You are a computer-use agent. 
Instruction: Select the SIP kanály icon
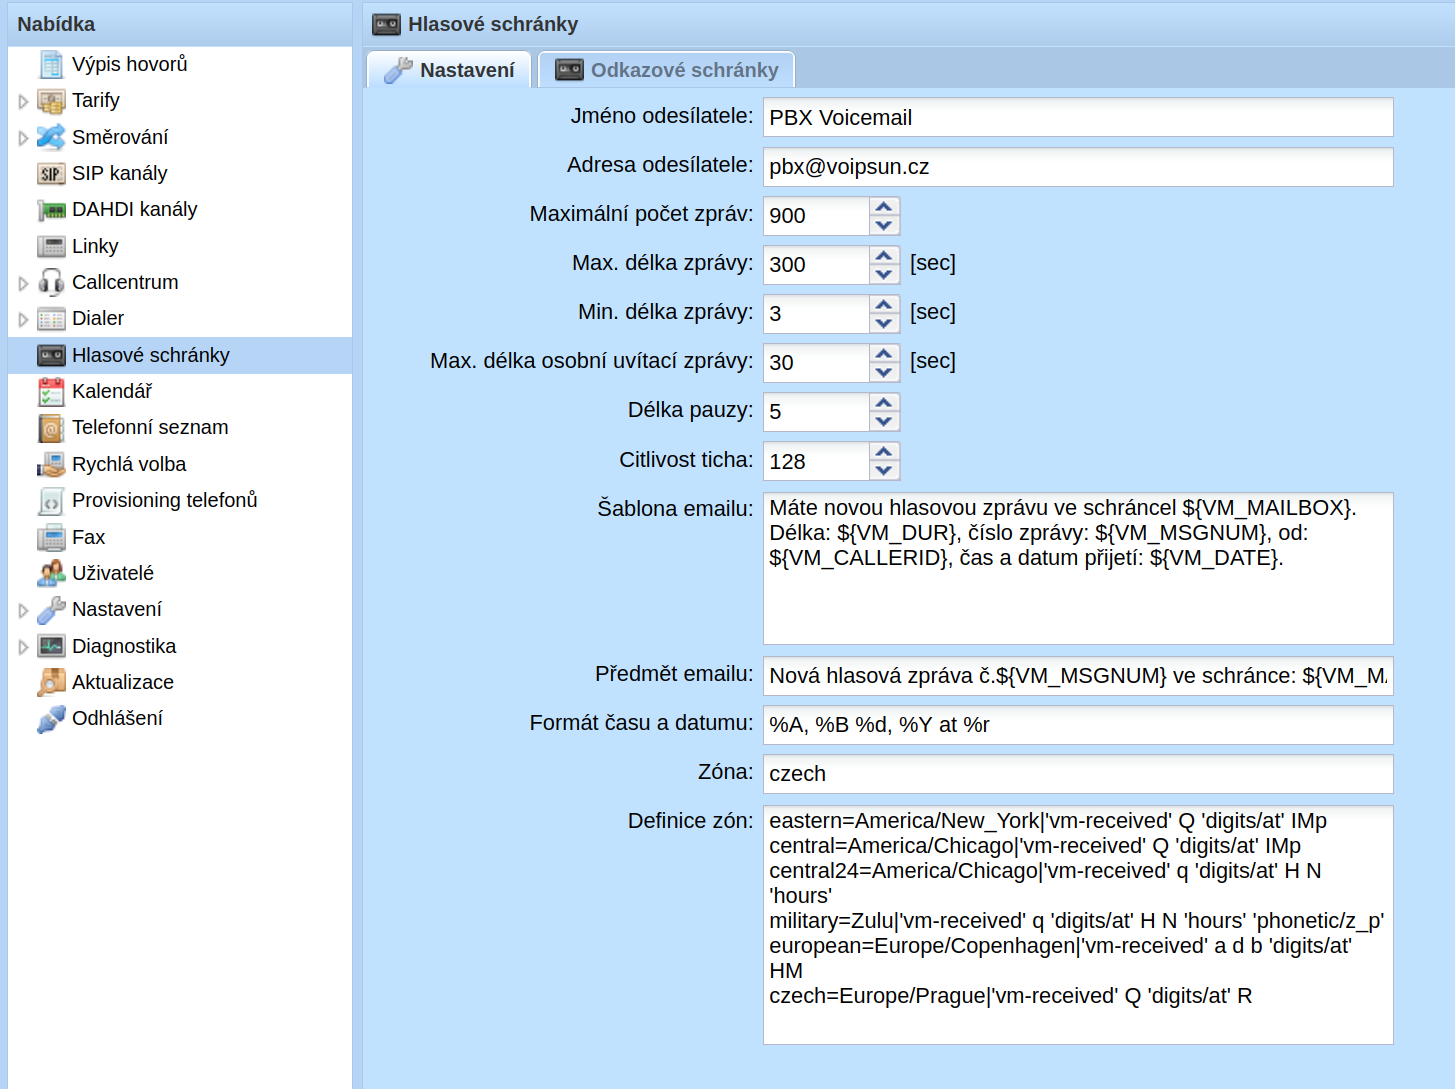coord(51,174)
